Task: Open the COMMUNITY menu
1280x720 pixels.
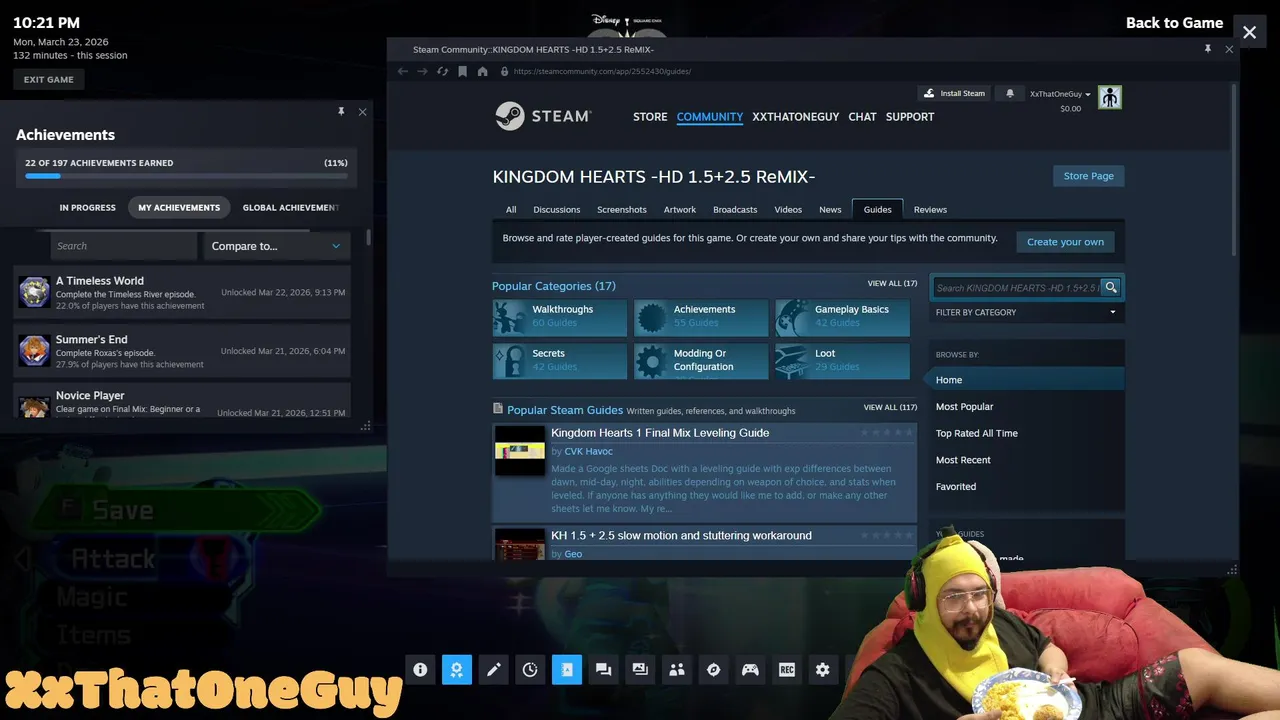Action: (x=710, y=117)
